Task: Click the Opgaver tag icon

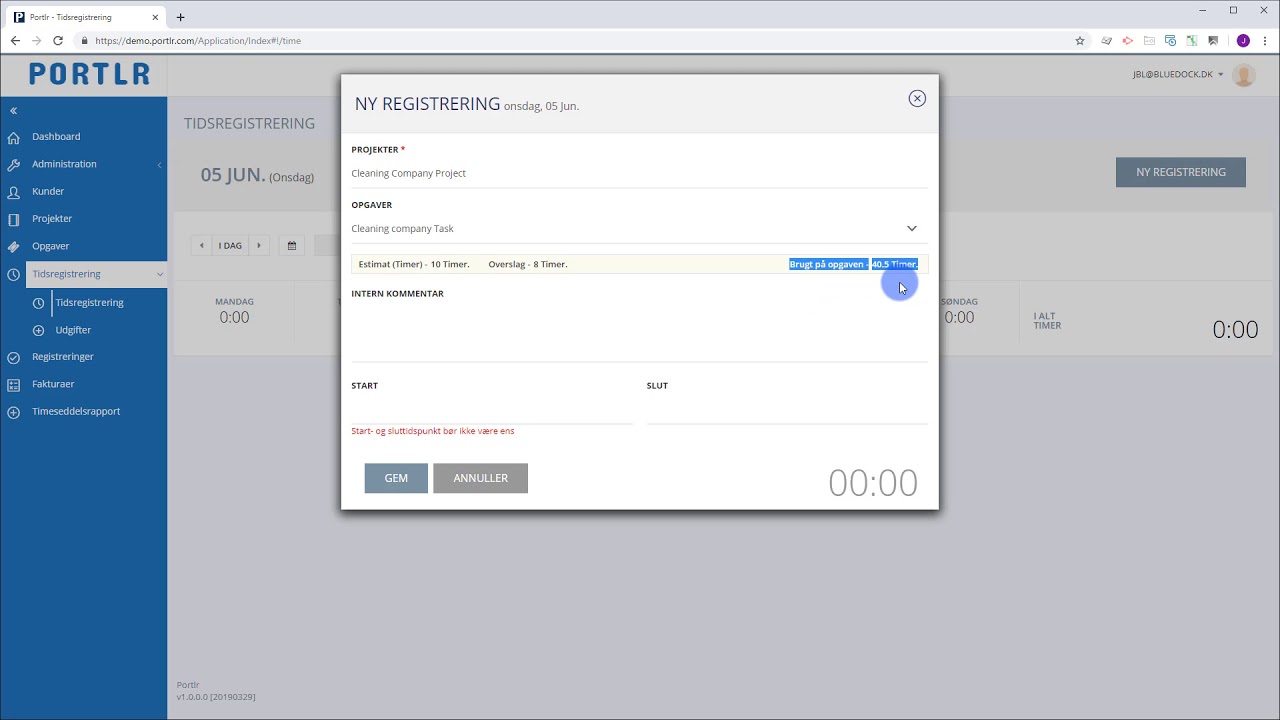Action: click(x=13, y=246)
